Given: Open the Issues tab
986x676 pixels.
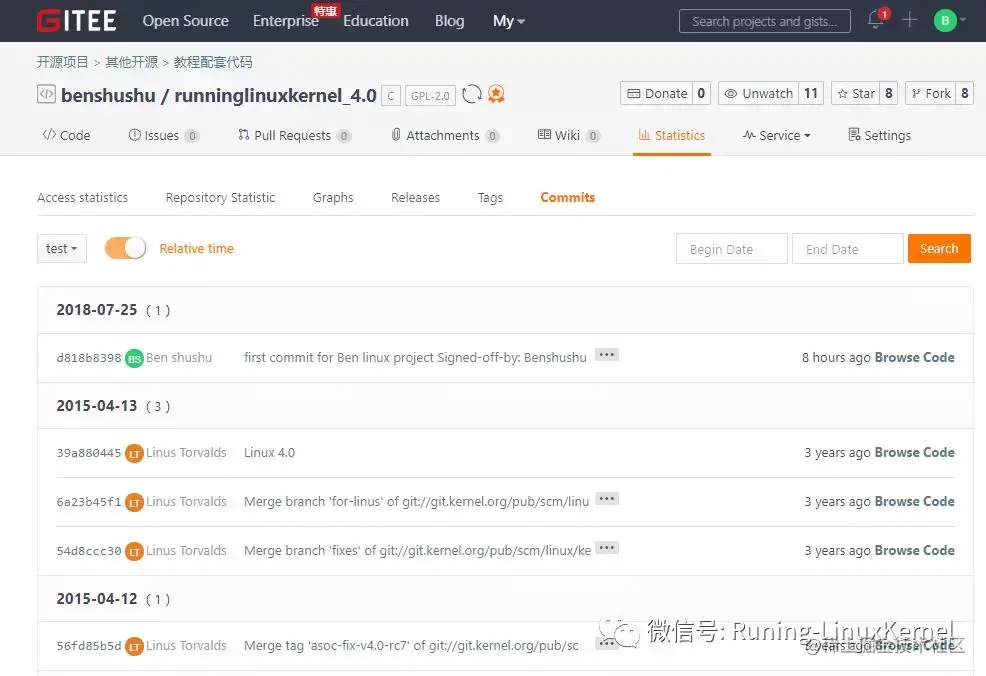Looking at the screenshot, I should [x=163, y=135].
